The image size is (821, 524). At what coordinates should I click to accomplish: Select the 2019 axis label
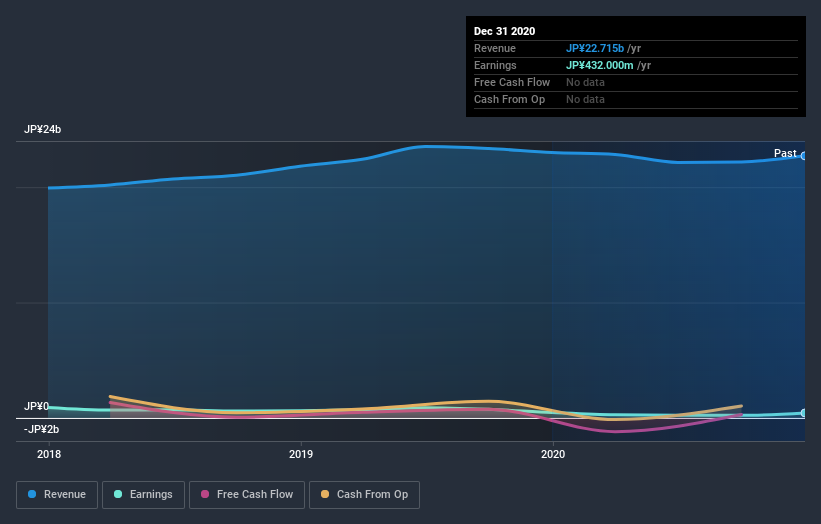click(x=301, y=454)
